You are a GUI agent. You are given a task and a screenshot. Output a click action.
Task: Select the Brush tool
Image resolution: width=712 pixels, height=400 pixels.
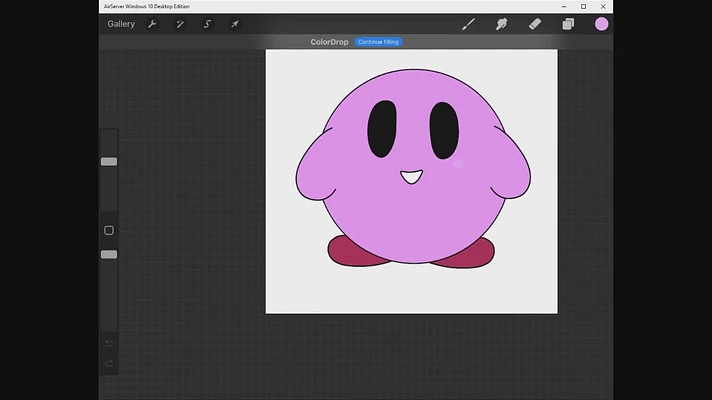pyautogui.click(x=468, y=24)
